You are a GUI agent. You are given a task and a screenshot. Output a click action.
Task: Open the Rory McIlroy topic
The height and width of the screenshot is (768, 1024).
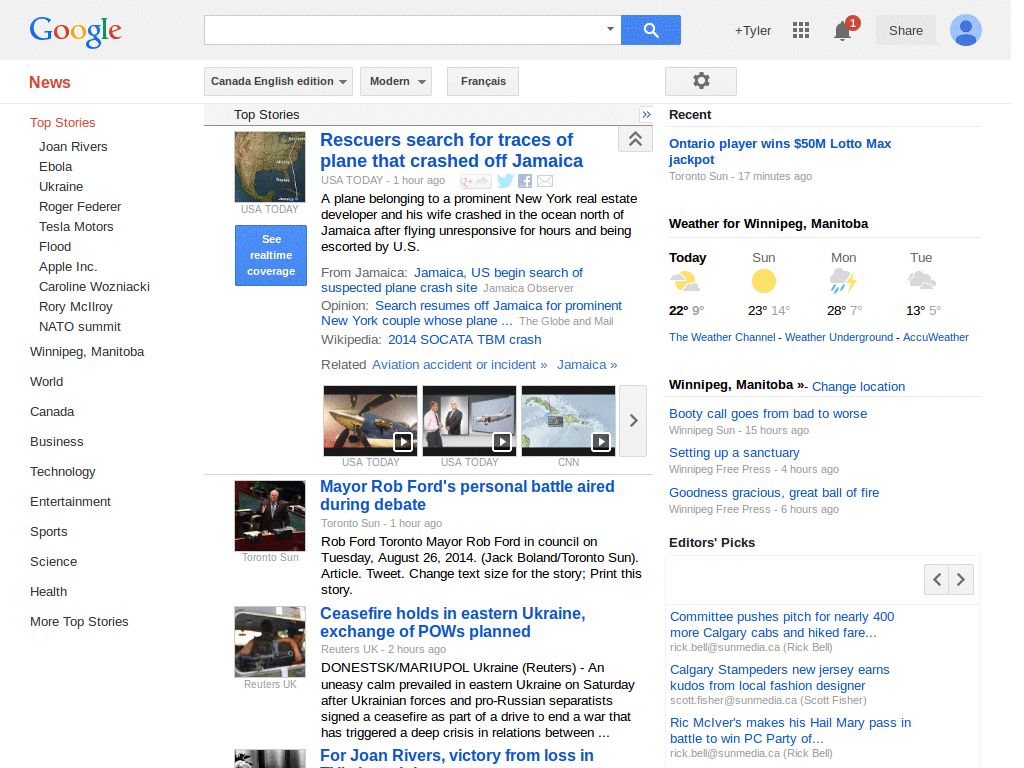[x=76, y=307]
